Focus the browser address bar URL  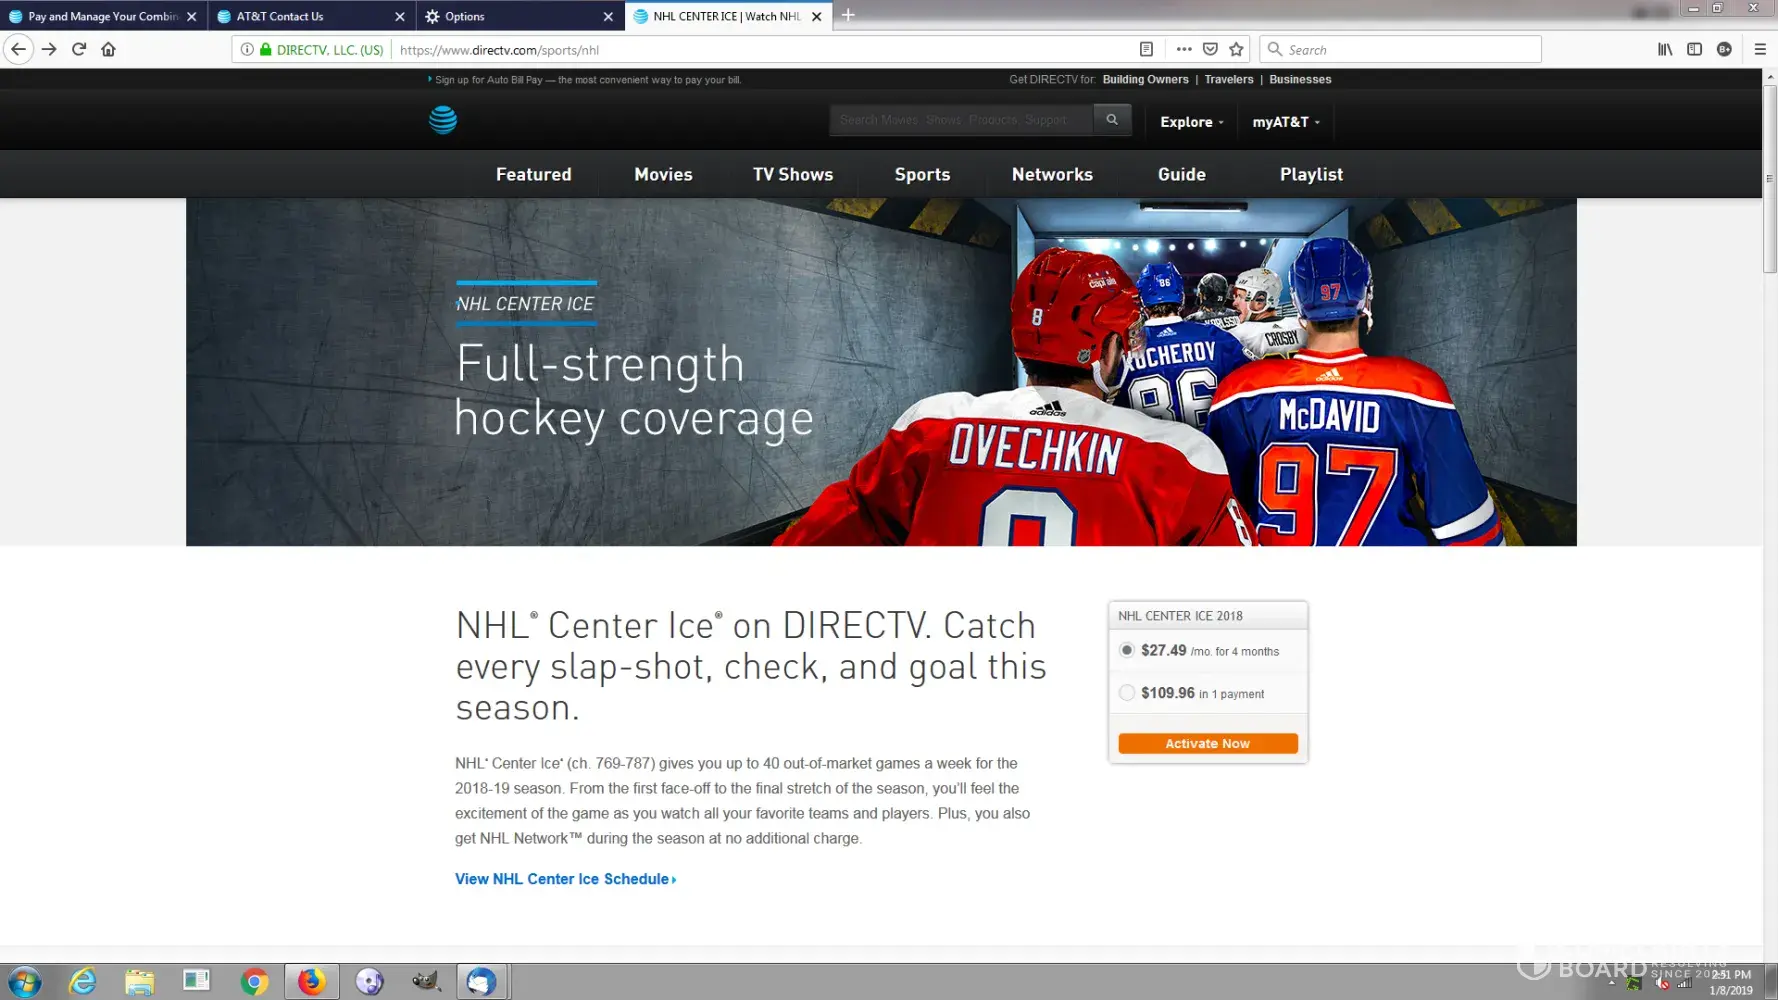point(760,49)
